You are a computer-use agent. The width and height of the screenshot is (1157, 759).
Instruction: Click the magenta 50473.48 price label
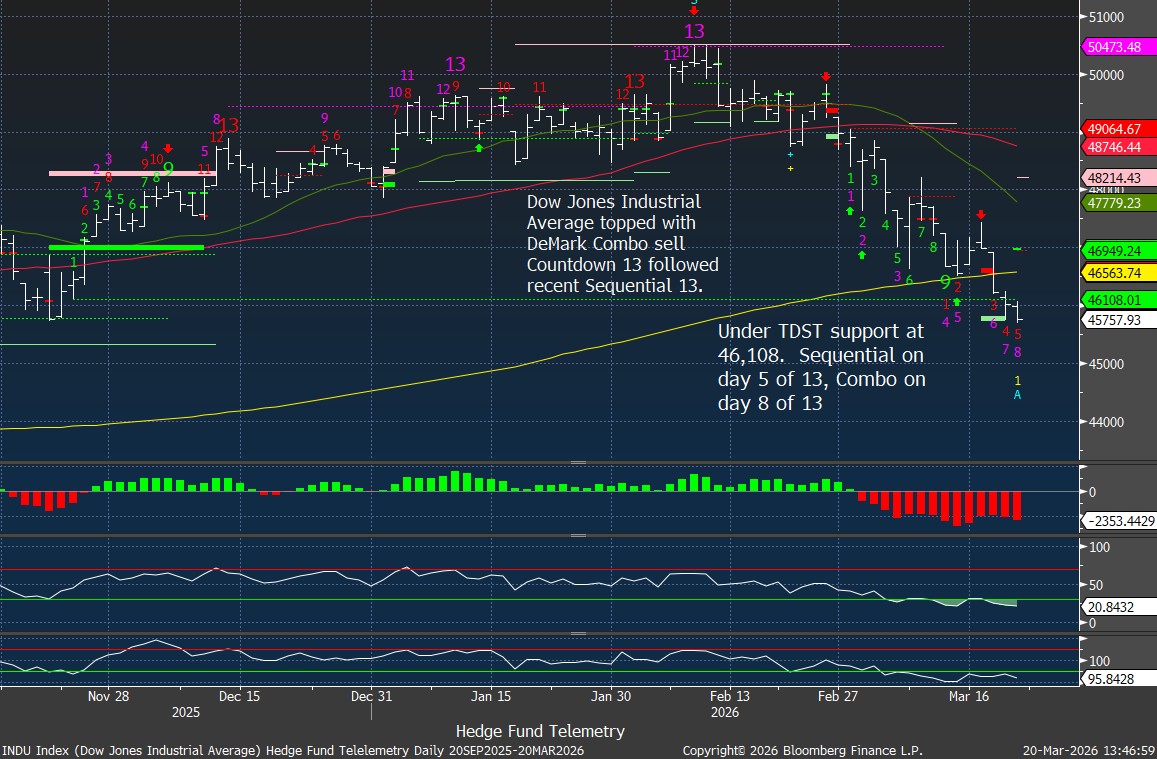[x=1118, y=47]
